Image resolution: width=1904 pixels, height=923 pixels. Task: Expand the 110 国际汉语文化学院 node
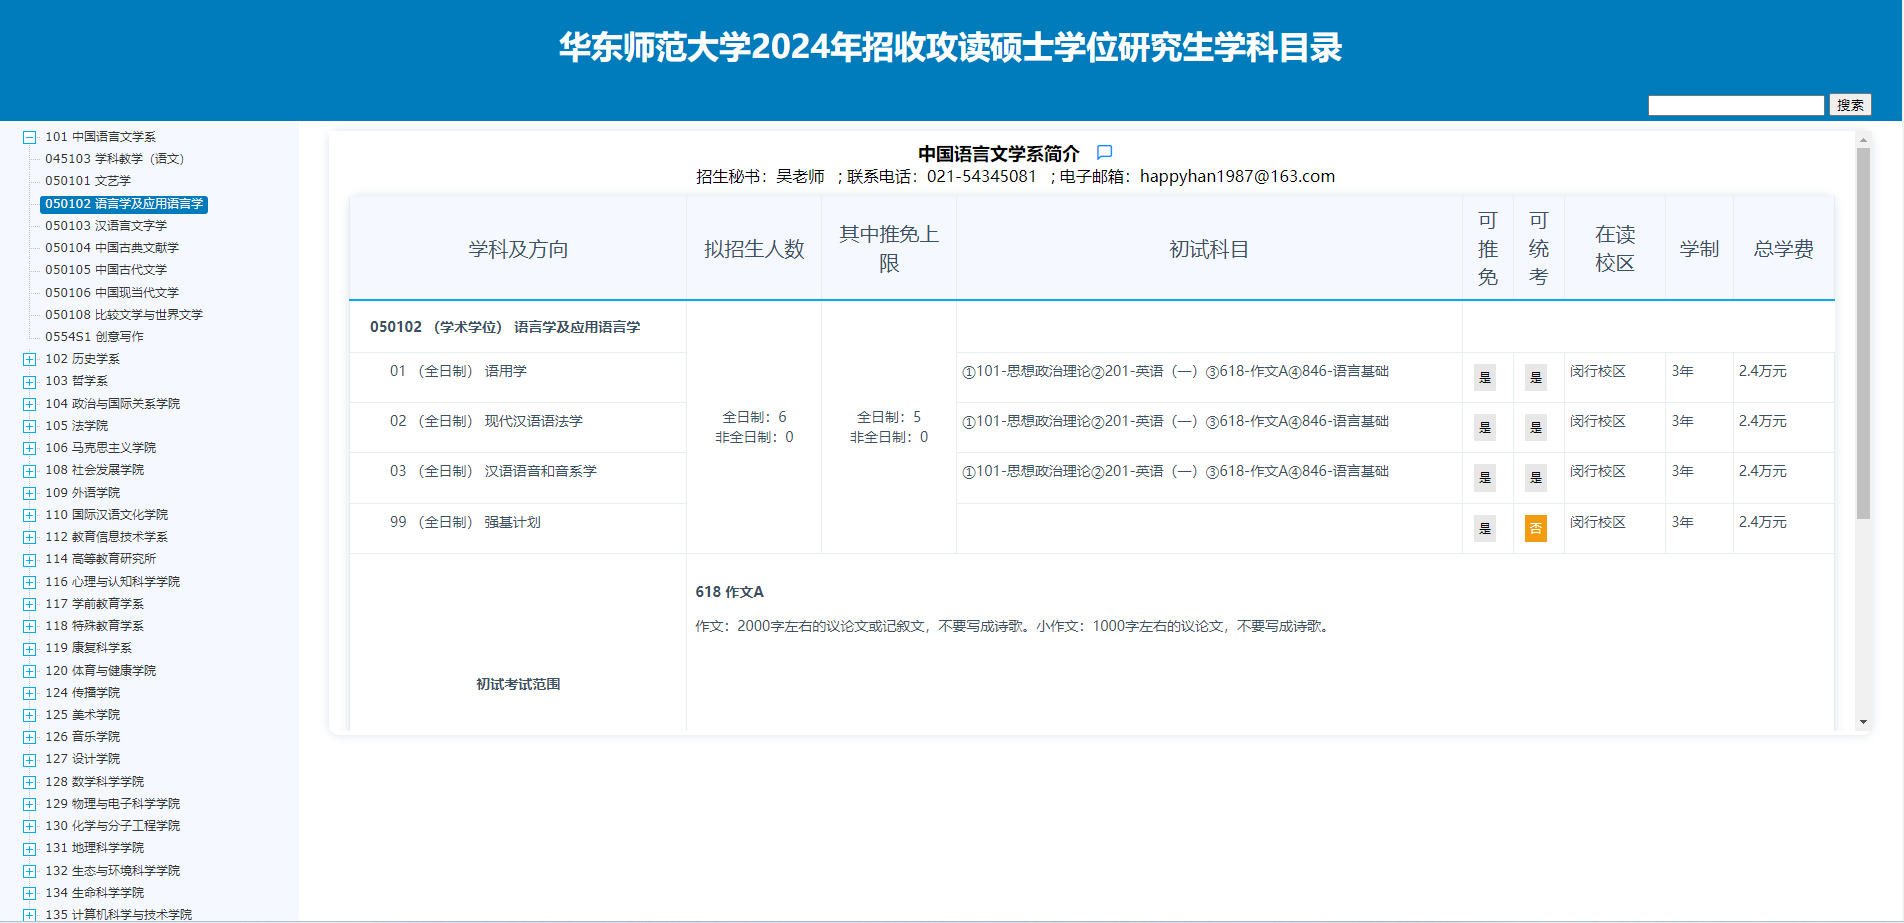(x=30, y=515)
